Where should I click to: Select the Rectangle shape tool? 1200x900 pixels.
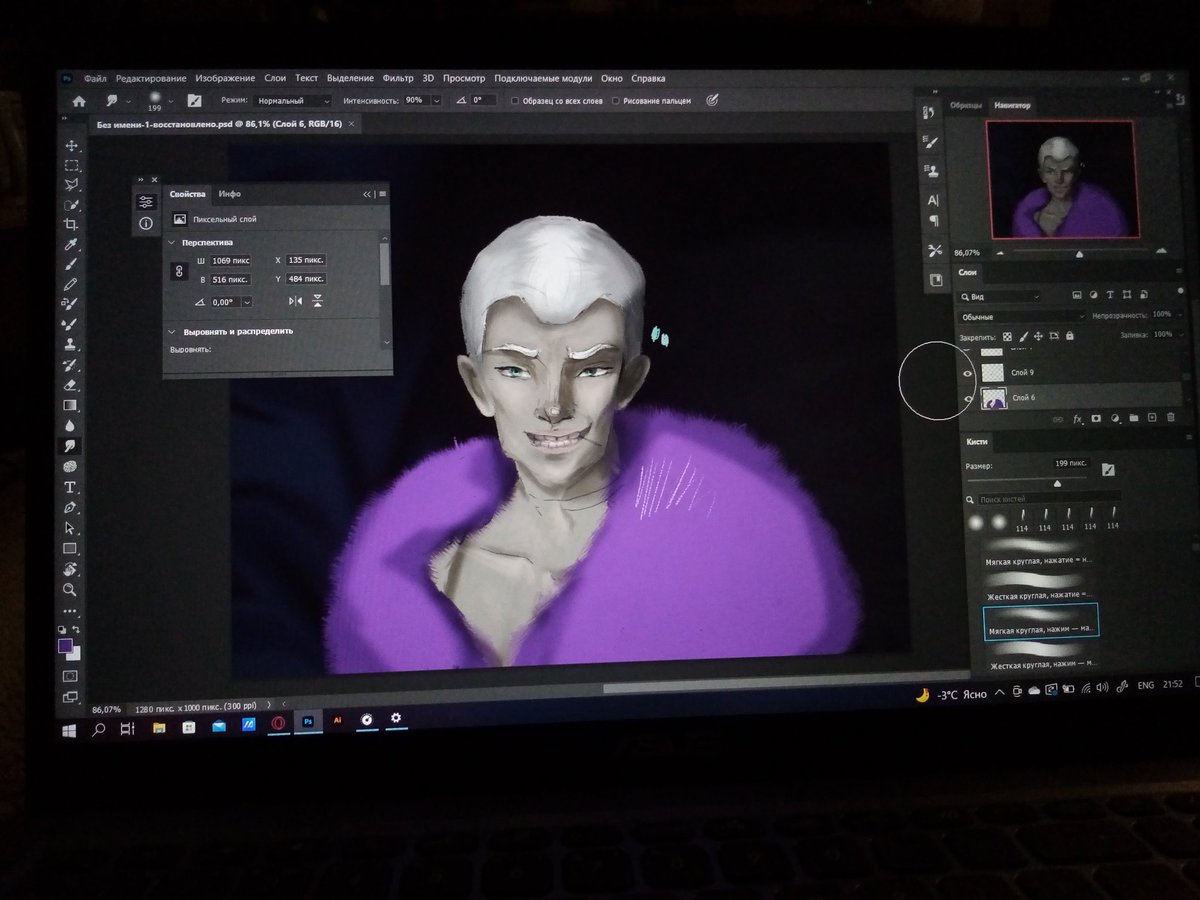71,548
